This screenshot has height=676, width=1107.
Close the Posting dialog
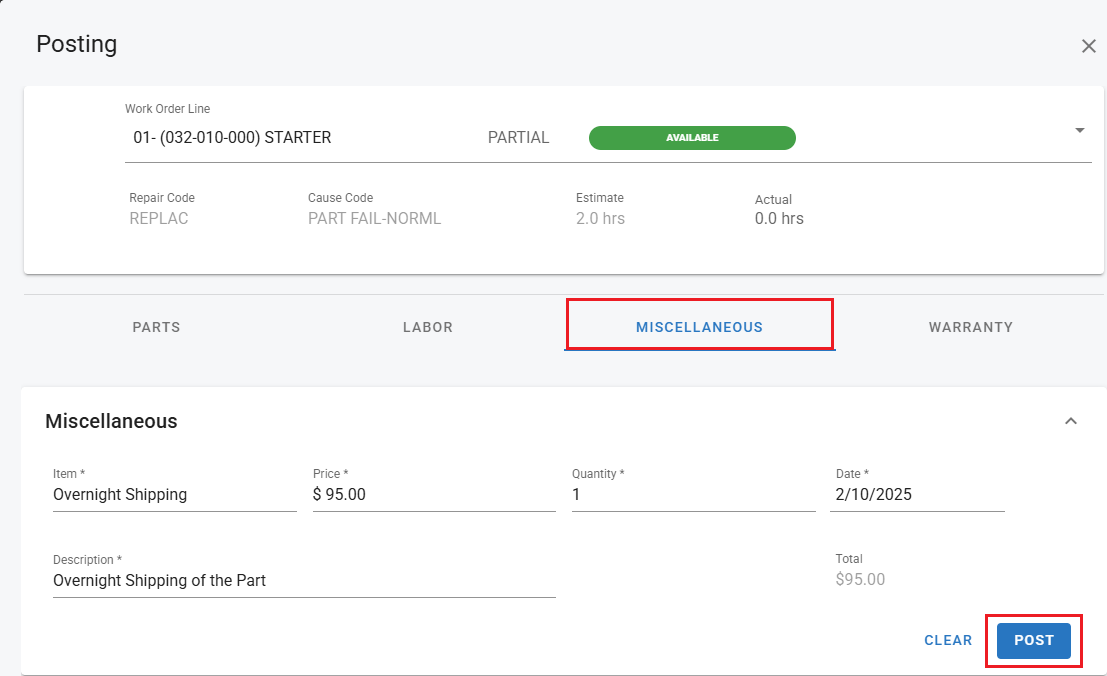coord(1088,46)
